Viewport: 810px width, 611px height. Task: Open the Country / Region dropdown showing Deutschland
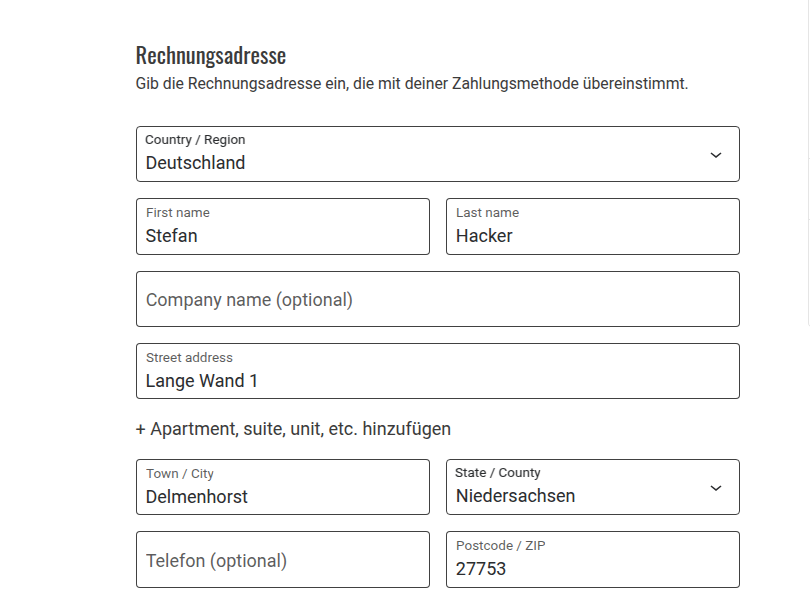pos(420,155)
